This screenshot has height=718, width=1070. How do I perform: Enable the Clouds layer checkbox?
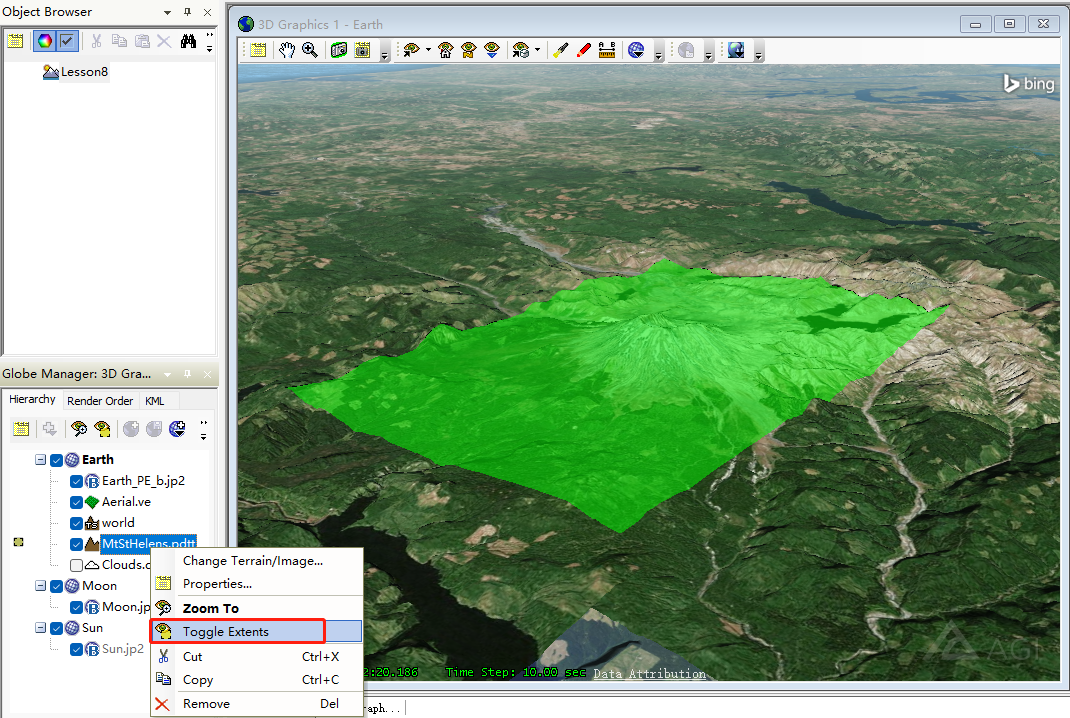(x=76, y=565)
